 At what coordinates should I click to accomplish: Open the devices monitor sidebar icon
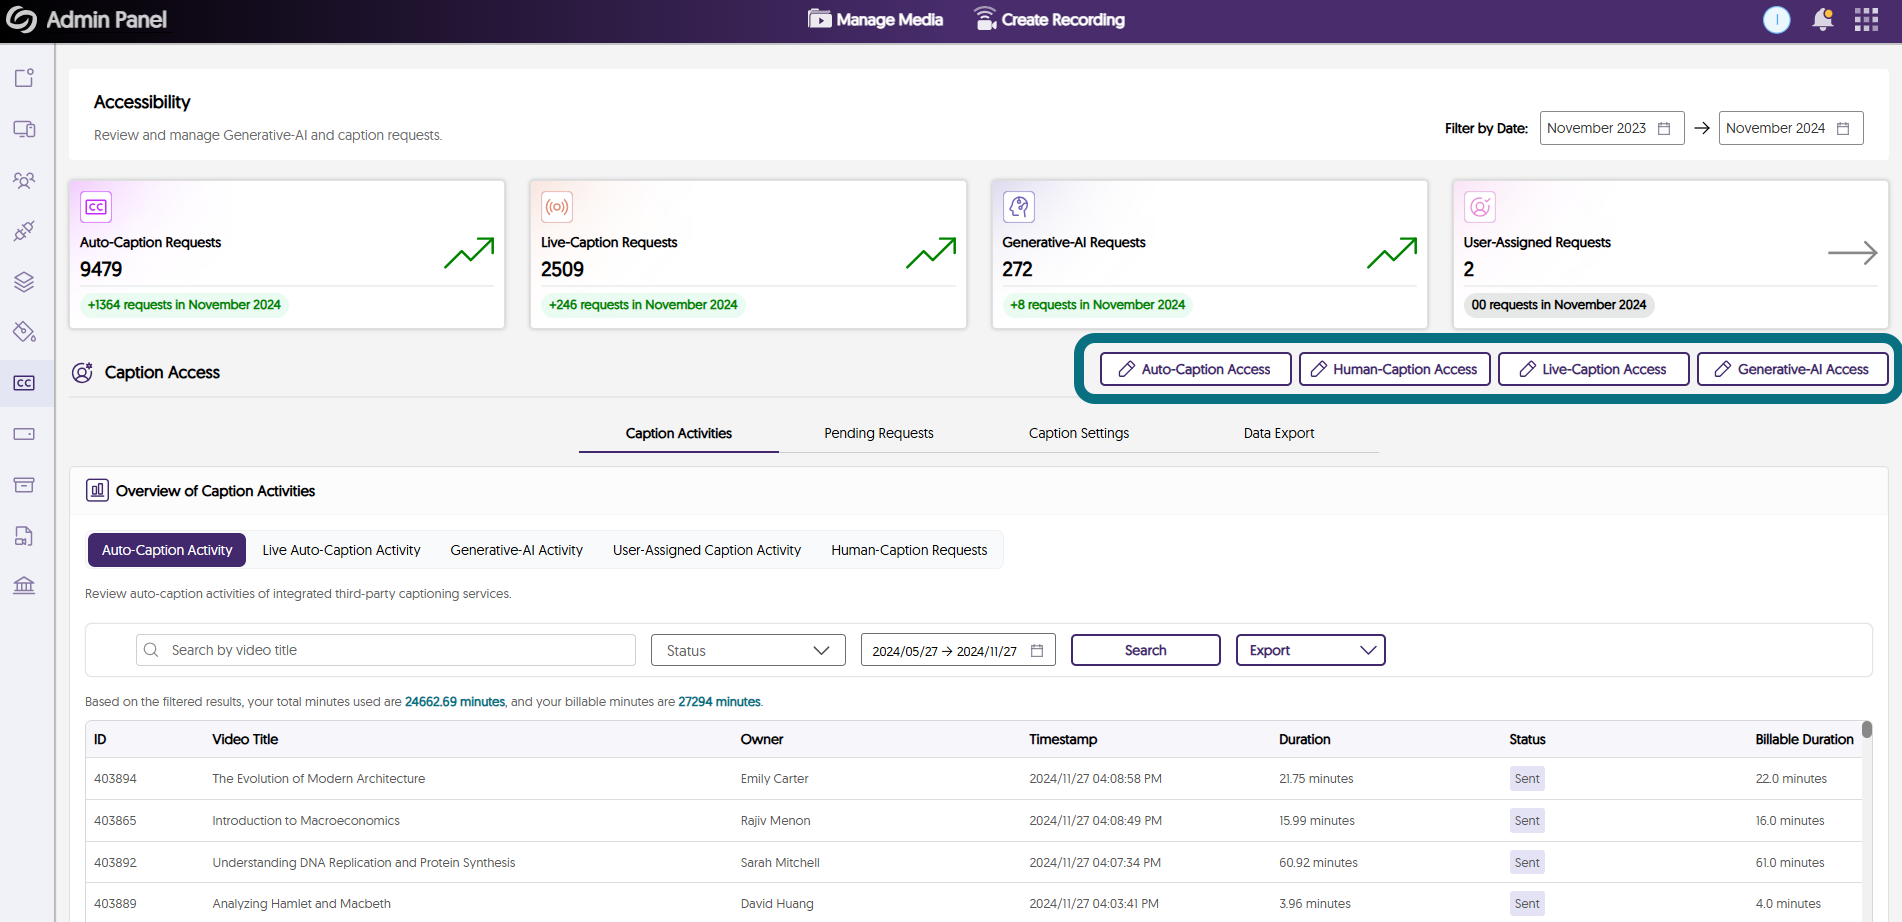pos(24,129)
